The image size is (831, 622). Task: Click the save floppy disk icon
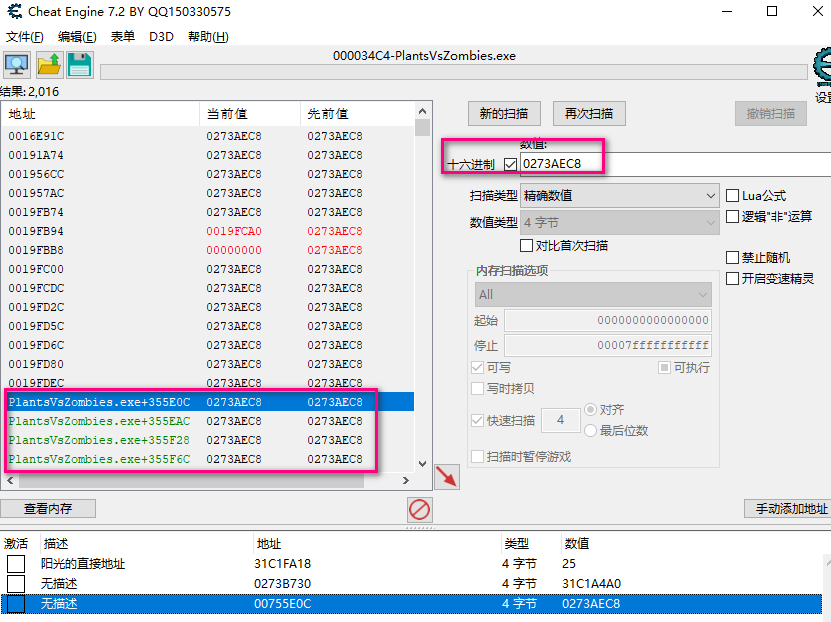[80, 65]
